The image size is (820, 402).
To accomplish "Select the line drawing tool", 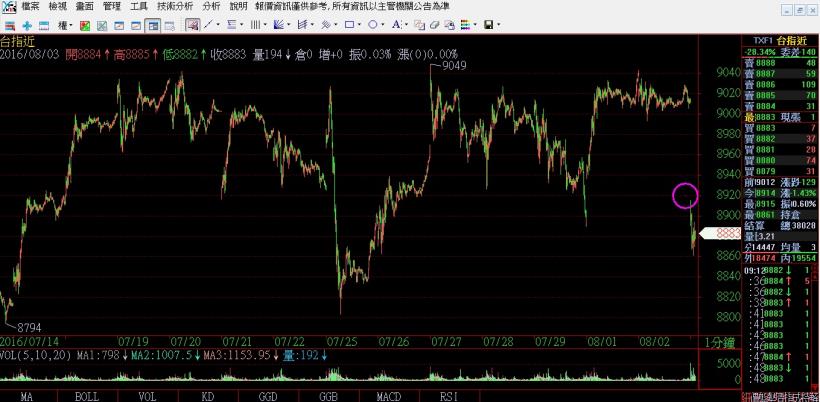I will 208,24.
